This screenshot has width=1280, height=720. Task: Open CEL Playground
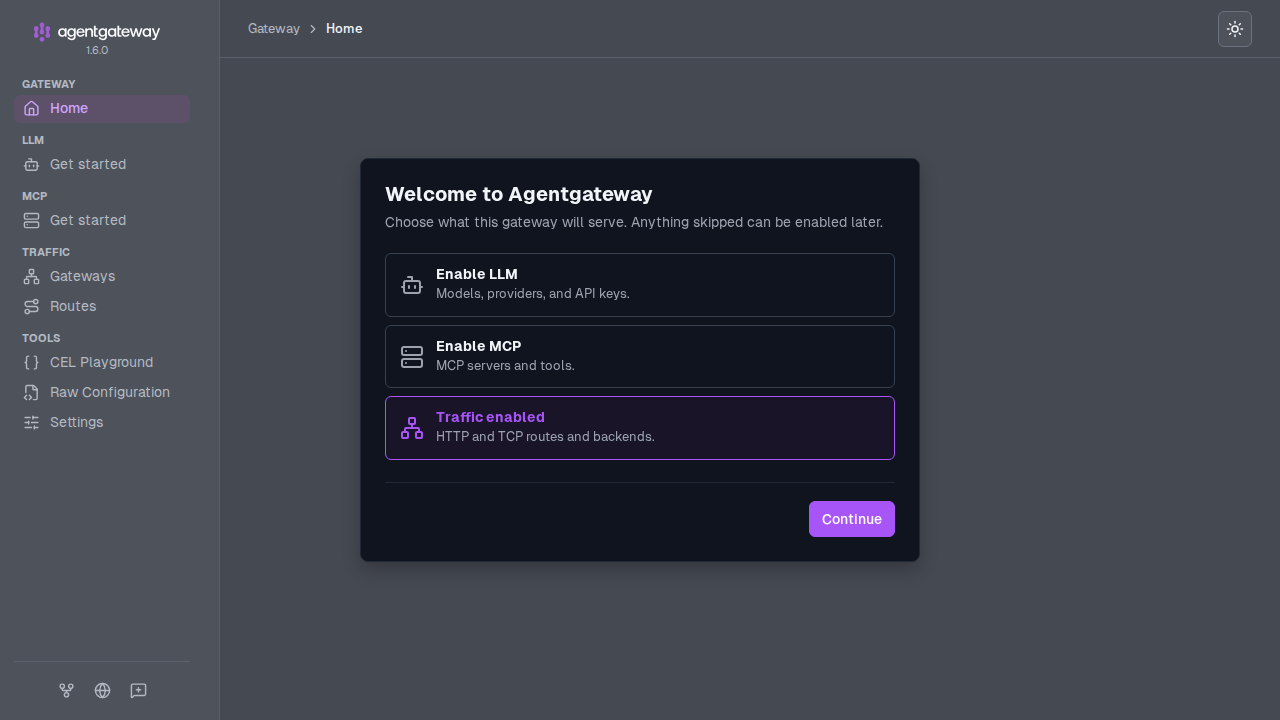[102, 362]
